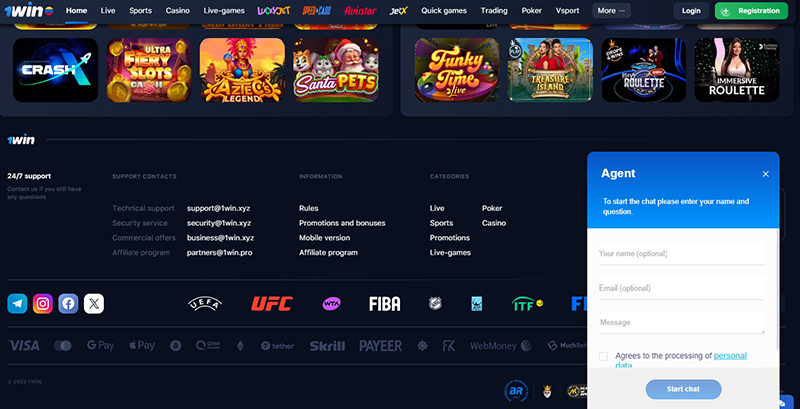Viewport: 800px width, 409px height.
Task: Close the Agent chat widget
Action: click(x=766, y=174)
